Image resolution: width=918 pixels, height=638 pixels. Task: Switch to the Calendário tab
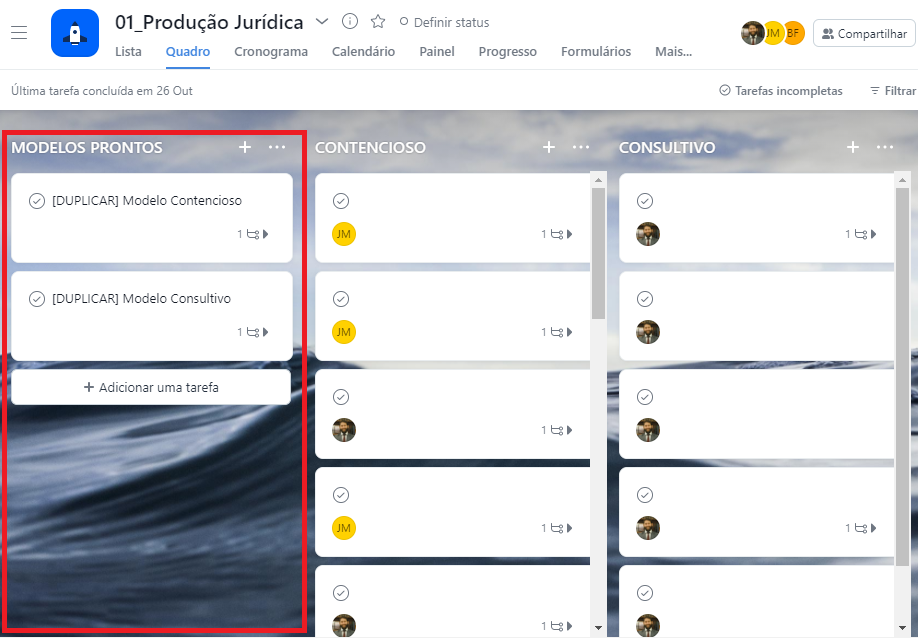(x=363, y=51)
